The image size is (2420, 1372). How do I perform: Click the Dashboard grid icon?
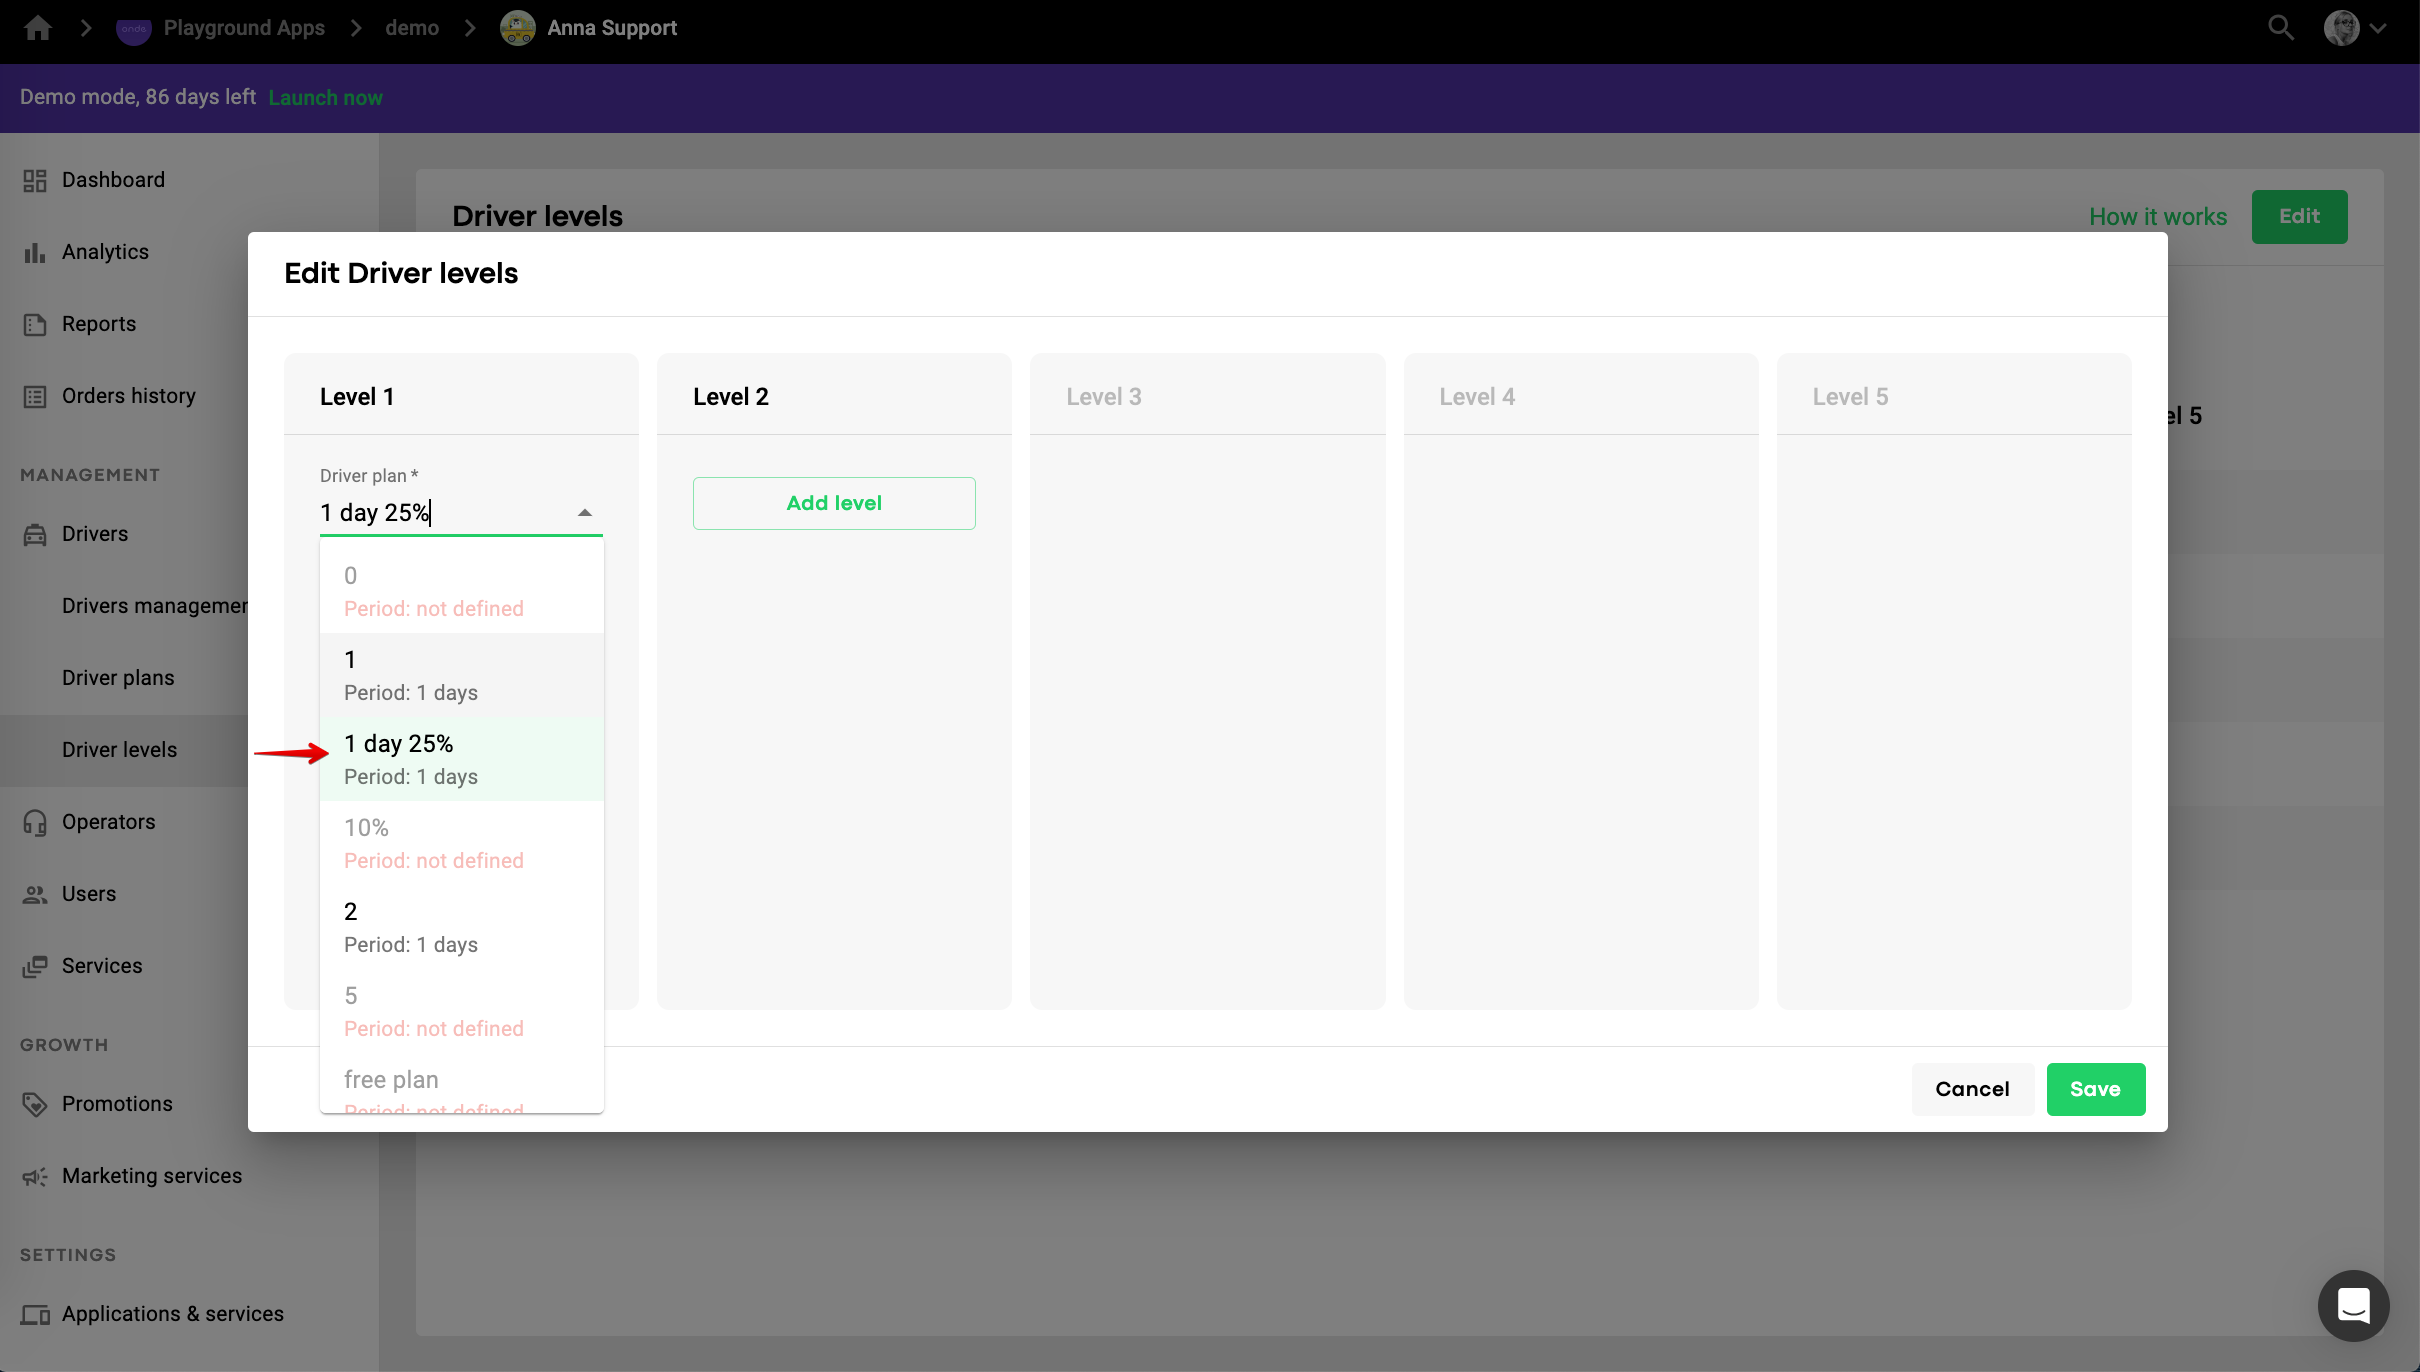pos(35,180)
